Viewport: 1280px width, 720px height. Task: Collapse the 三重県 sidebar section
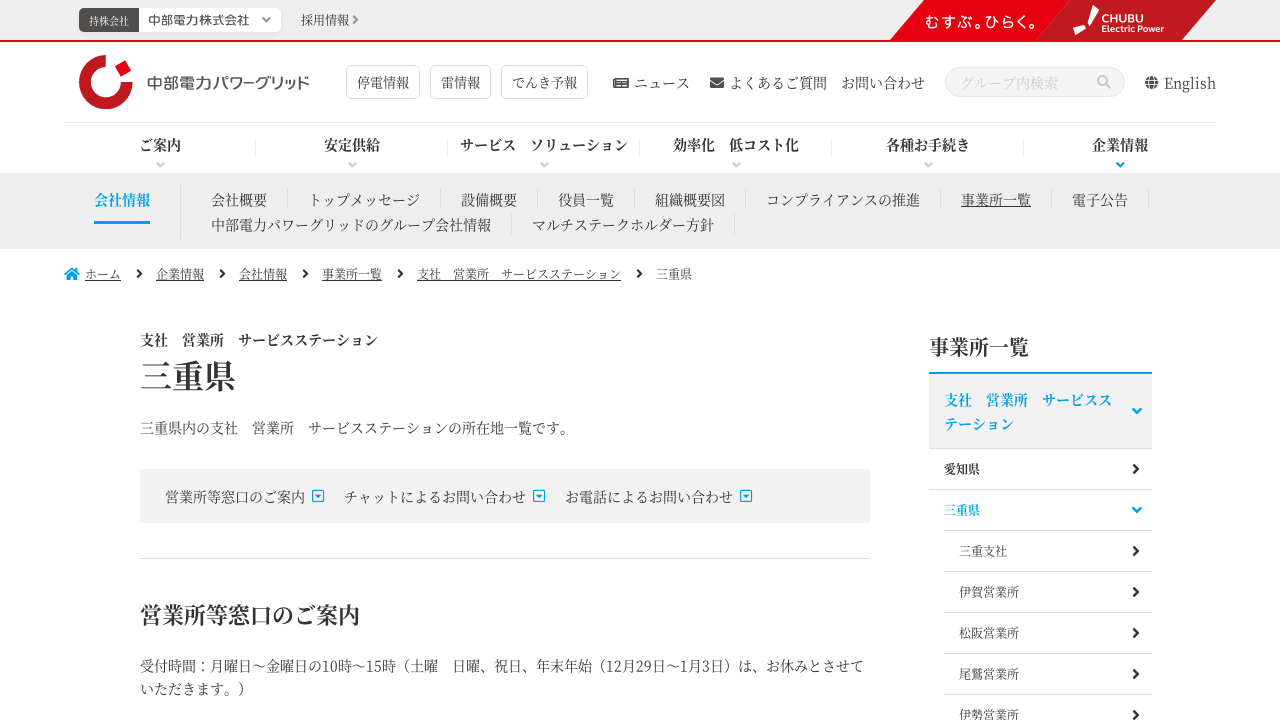point(1136,510)
